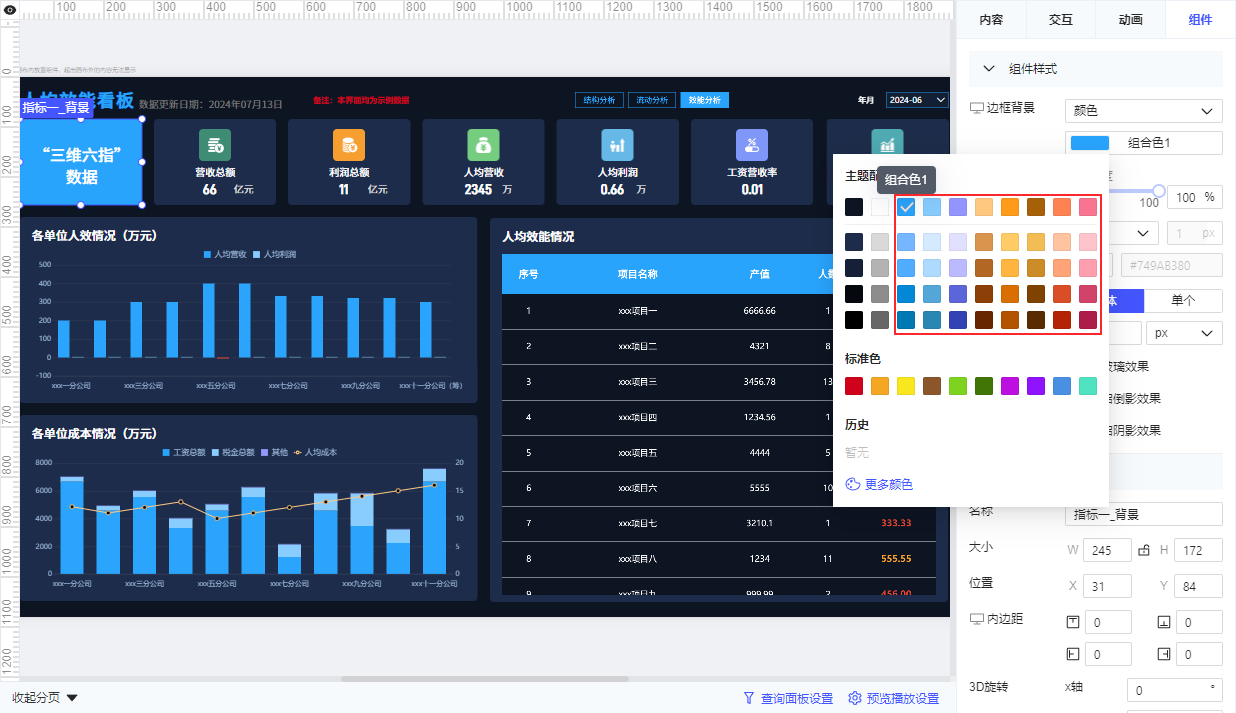Screen dimensions: 1236x713
Task: Select the checked 组合色1 theme color
Action: coord(906,207)
